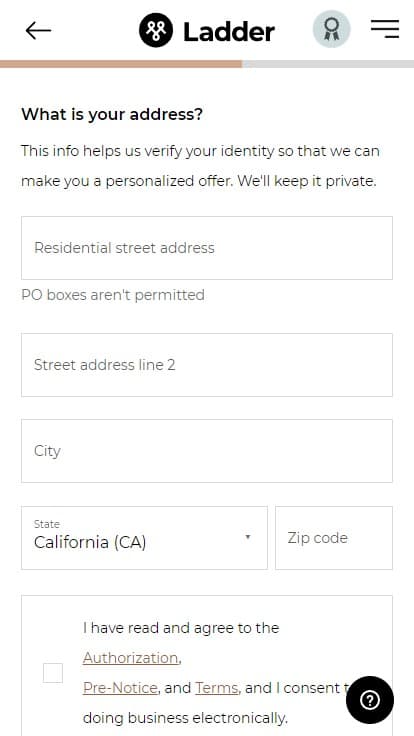Click the filled portion of progress bar
414x736 pixels.
121,64
